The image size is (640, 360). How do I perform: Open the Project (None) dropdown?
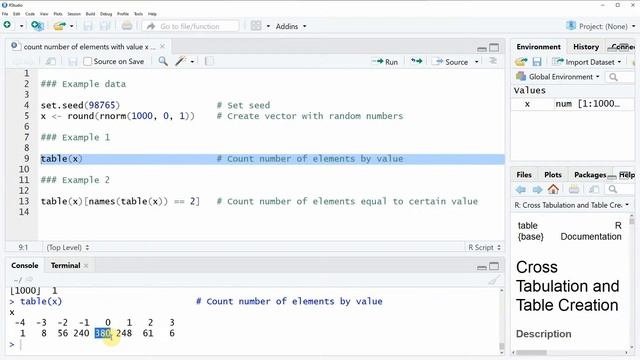pyautogui.click(x=601, y=26)
